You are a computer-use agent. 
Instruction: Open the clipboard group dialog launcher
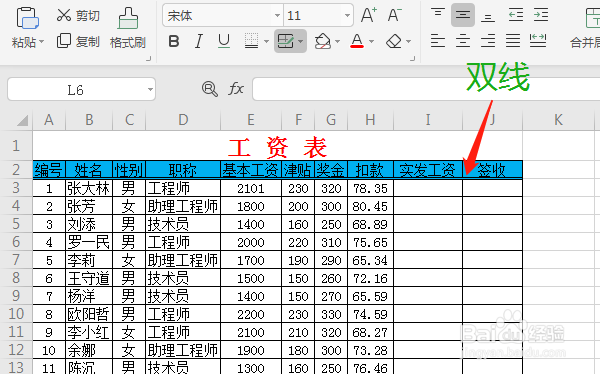pos(148,59)
